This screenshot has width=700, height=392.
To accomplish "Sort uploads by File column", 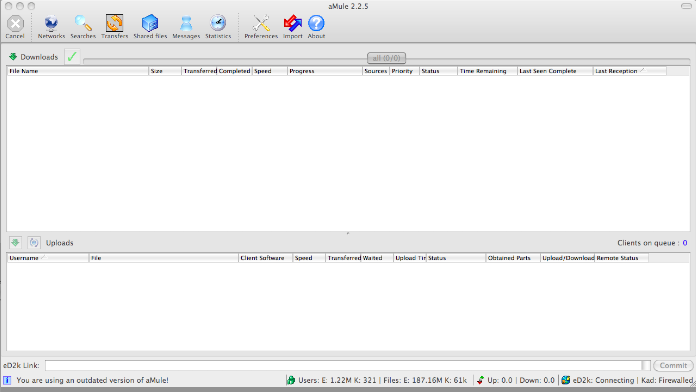I will [x=164, y=258].
